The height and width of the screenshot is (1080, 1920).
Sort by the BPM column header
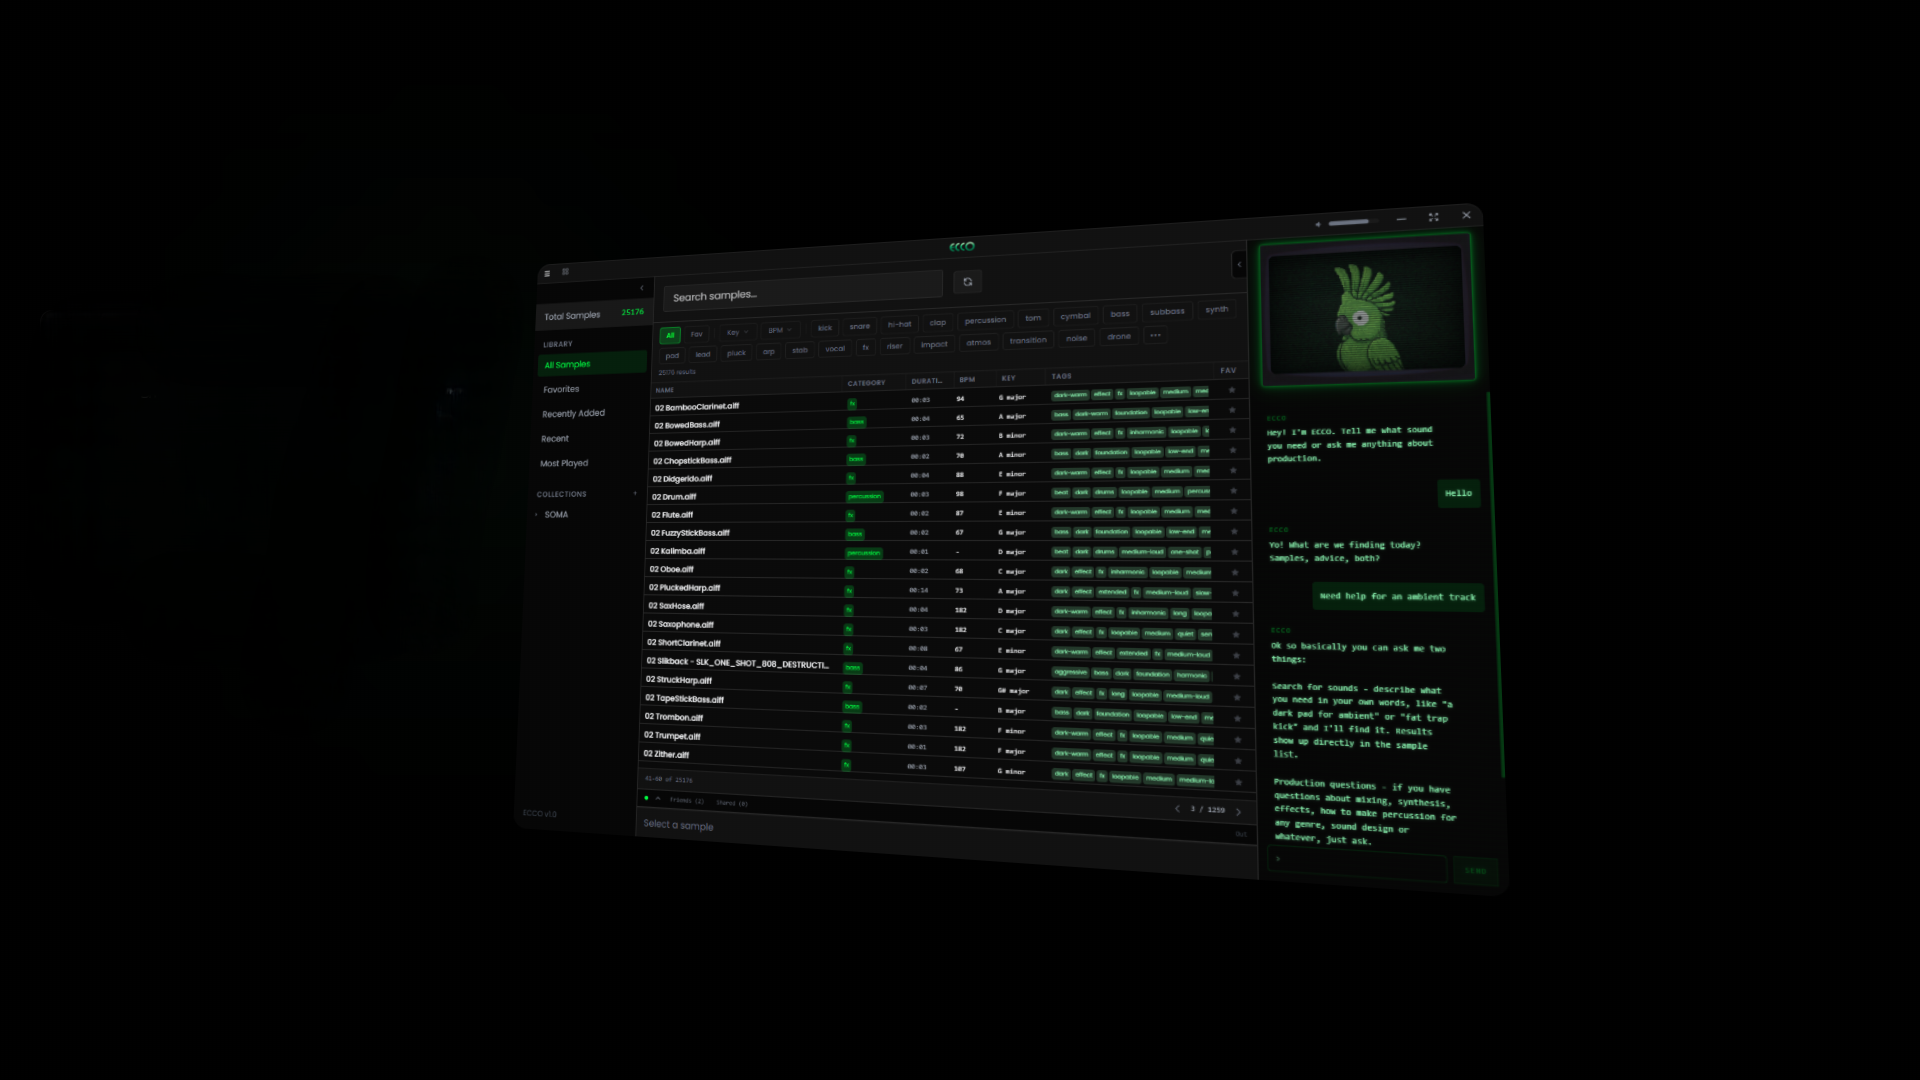tap(967, 379)
